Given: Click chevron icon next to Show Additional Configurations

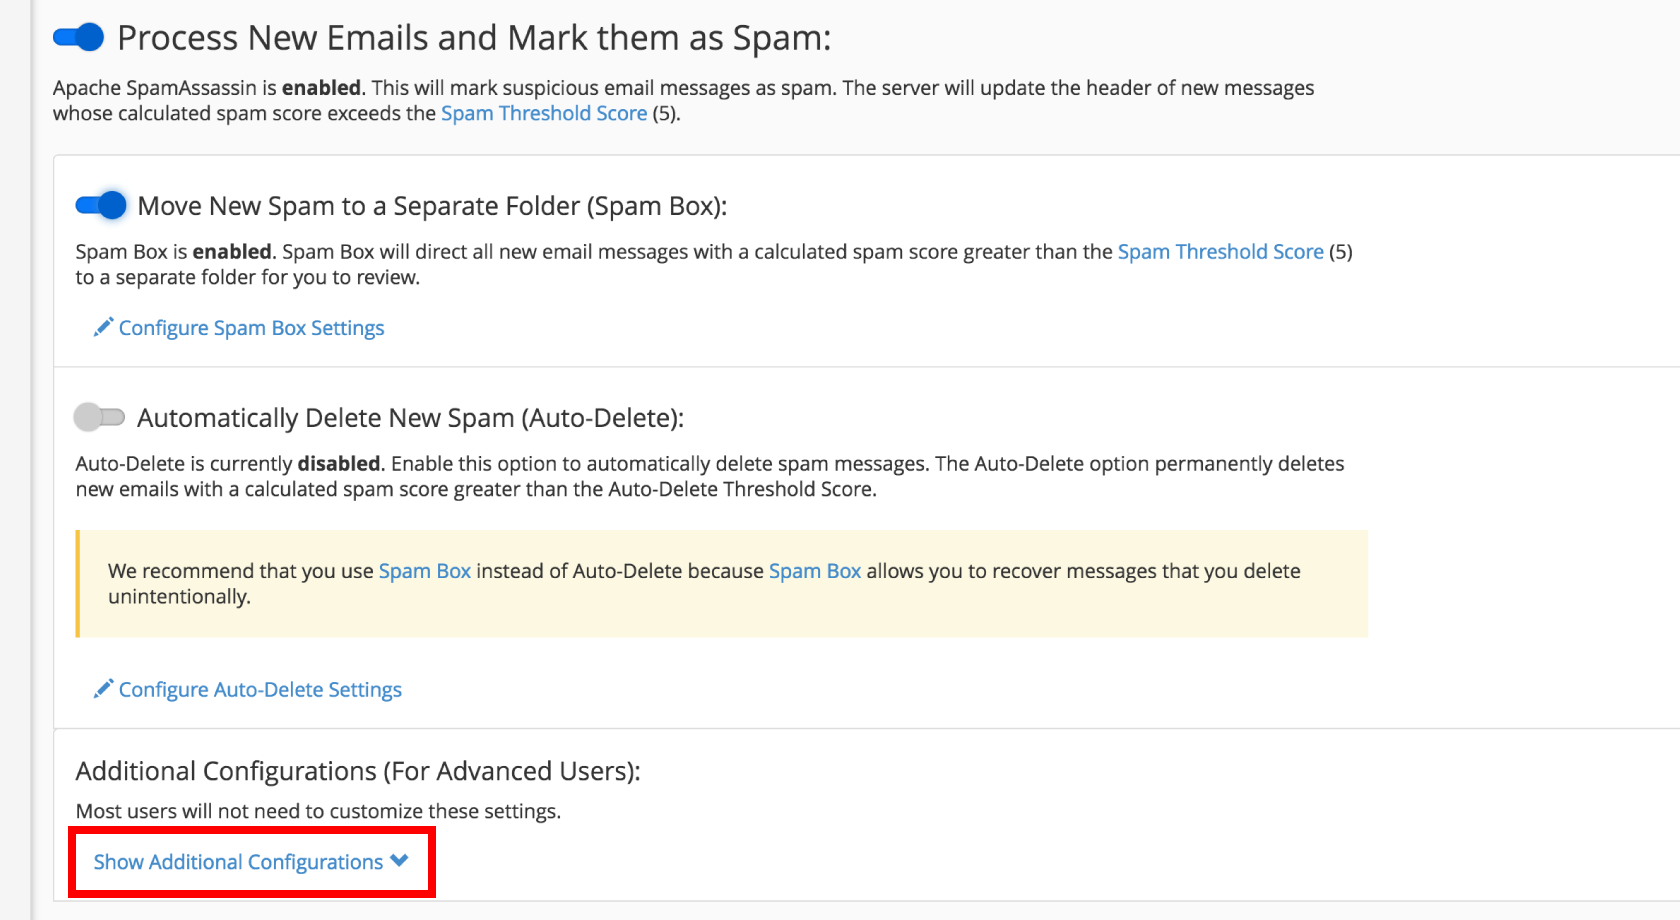Looking at the screenshot, I should coord(399,861).
